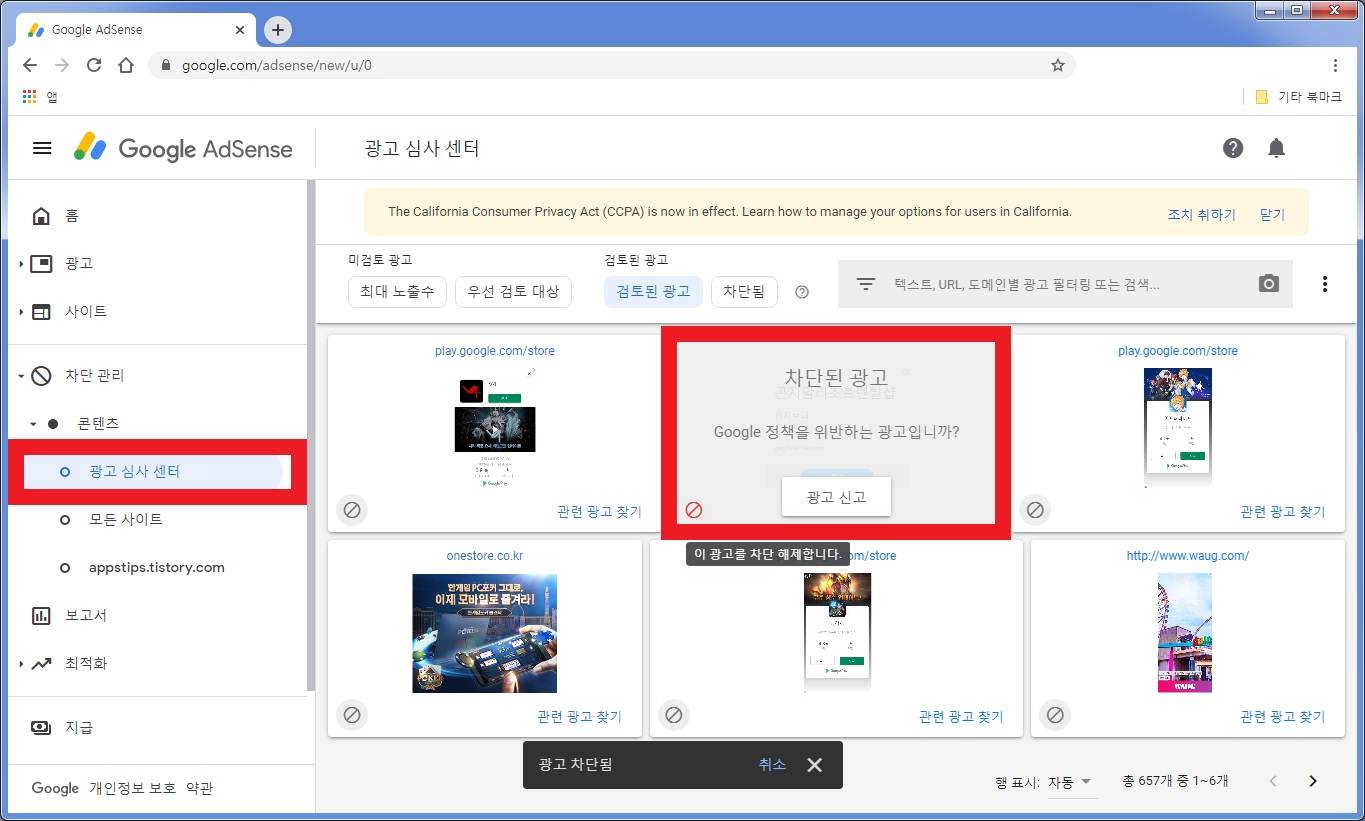Open the waug.com ad thumbnail

(1185, 633)
